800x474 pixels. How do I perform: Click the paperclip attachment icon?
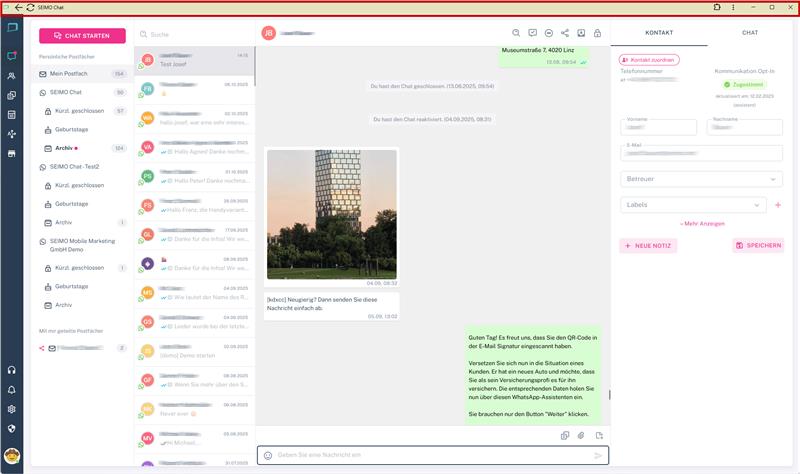click(581, 435)
